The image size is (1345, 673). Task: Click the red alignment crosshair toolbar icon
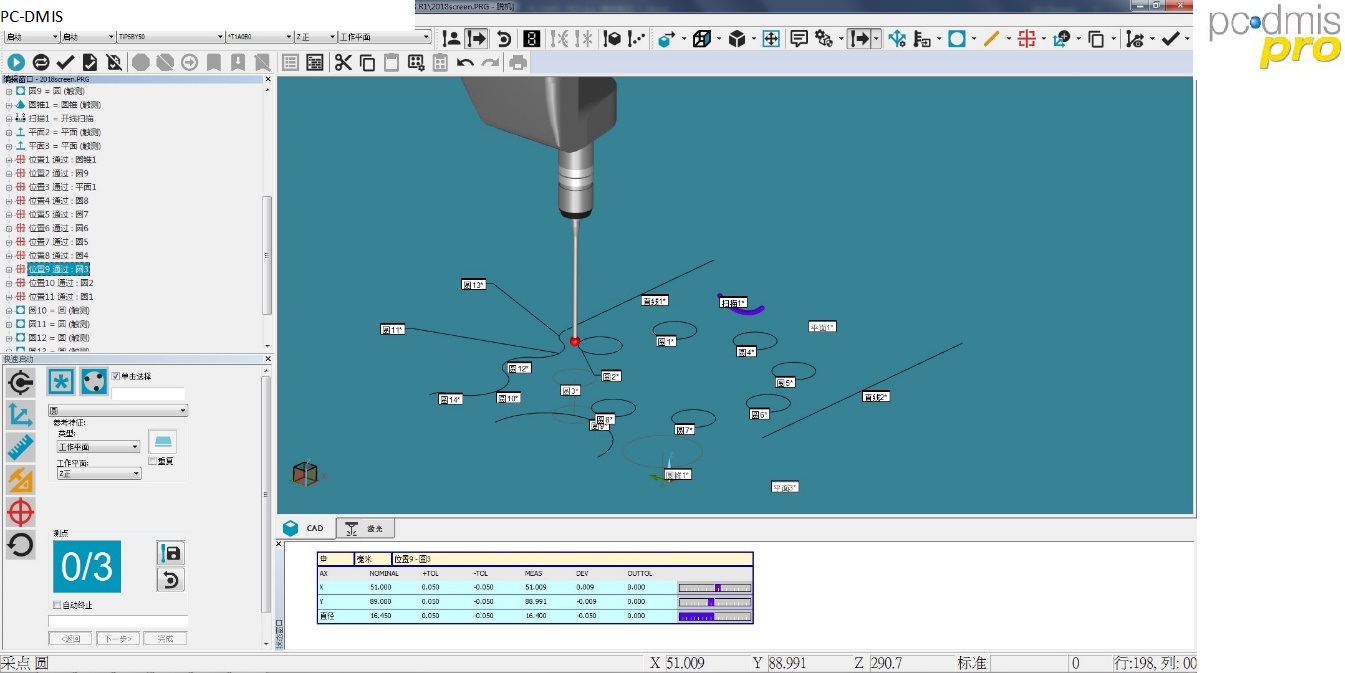(x=1026, y=38)
